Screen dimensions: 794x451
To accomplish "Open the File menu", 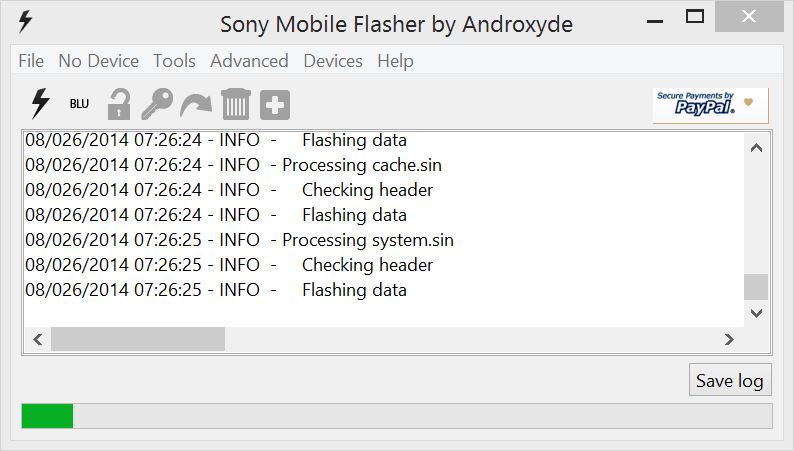I will point(31,61).
